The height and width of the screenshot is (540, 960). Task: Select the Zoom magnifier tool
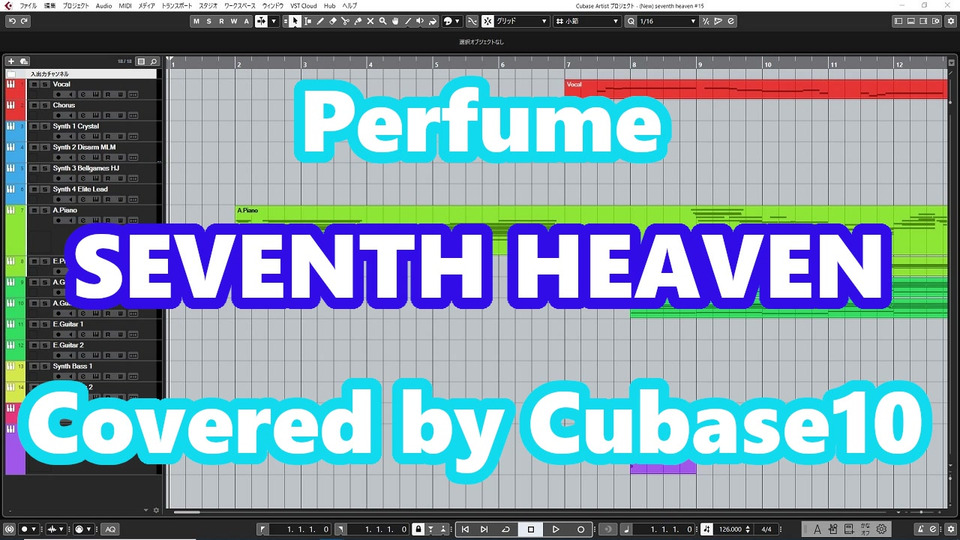point(383,21)
